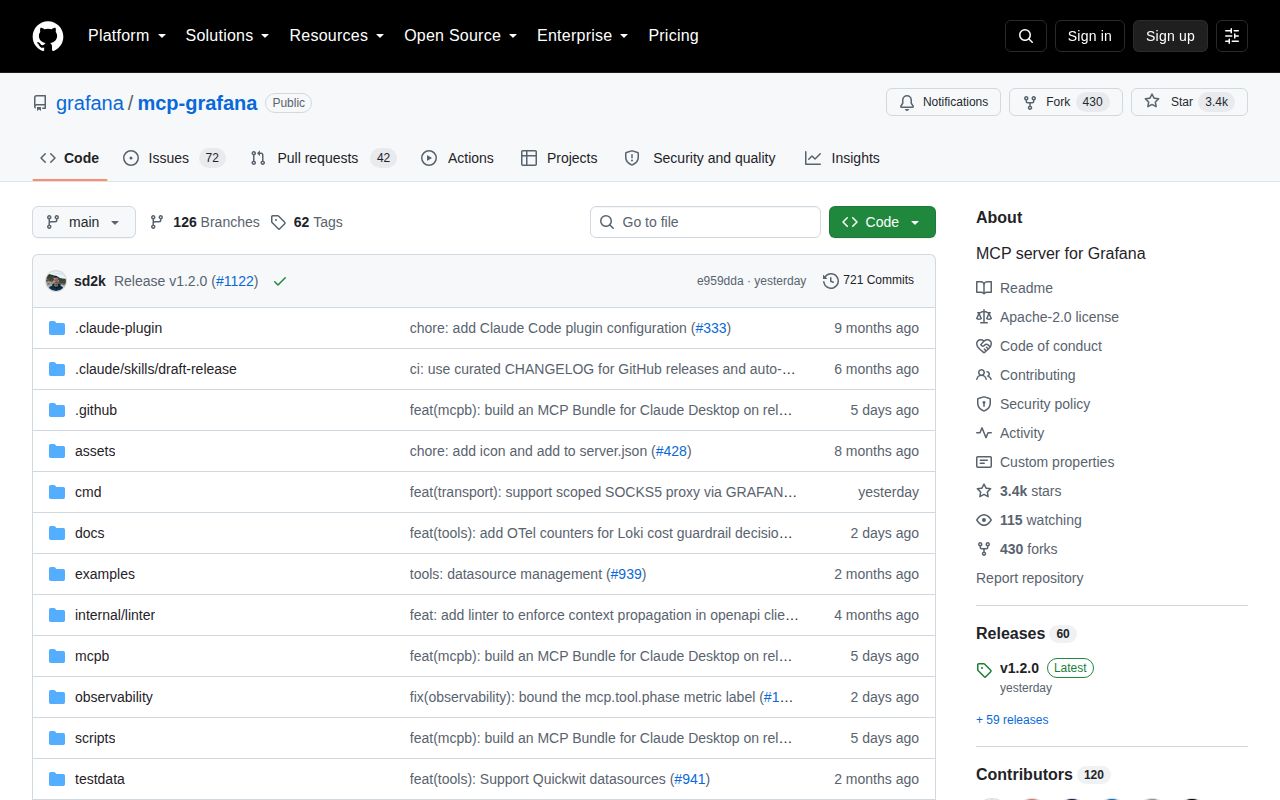View 721 Commits history
Image resolution: width=1280 pixels, height=800 pixels.
[x=868, y=280]
